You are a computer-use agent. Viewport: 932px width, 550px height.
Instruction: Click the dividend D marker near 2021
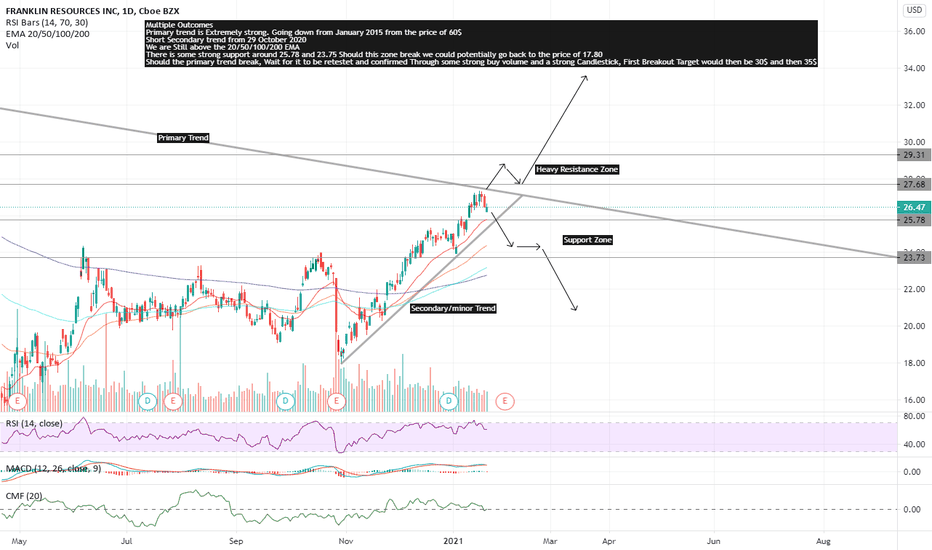449,401
